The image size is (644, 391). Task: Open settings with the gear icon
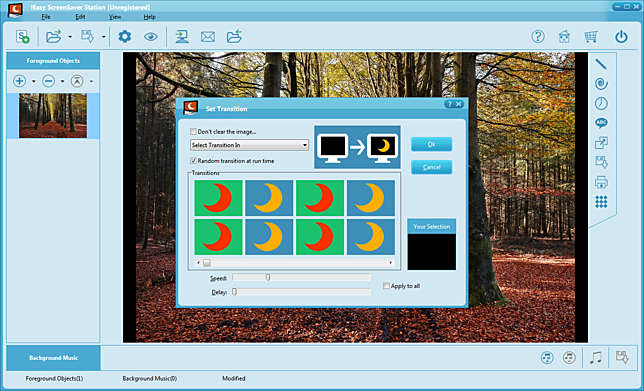(124, 37)
